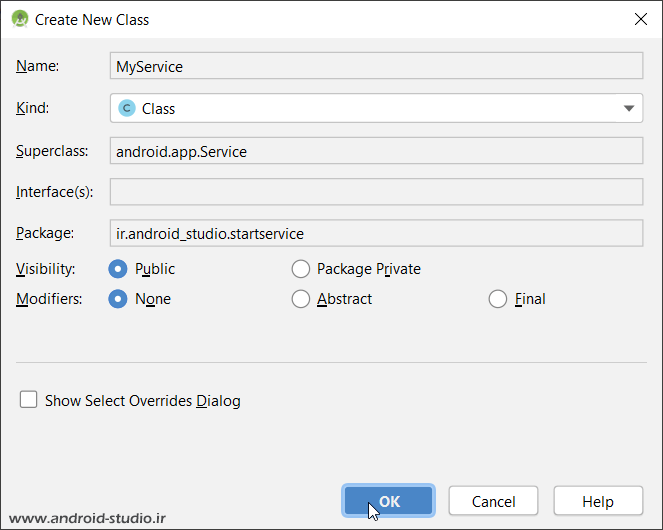Click the blue Class type icon

pos(126,108)
